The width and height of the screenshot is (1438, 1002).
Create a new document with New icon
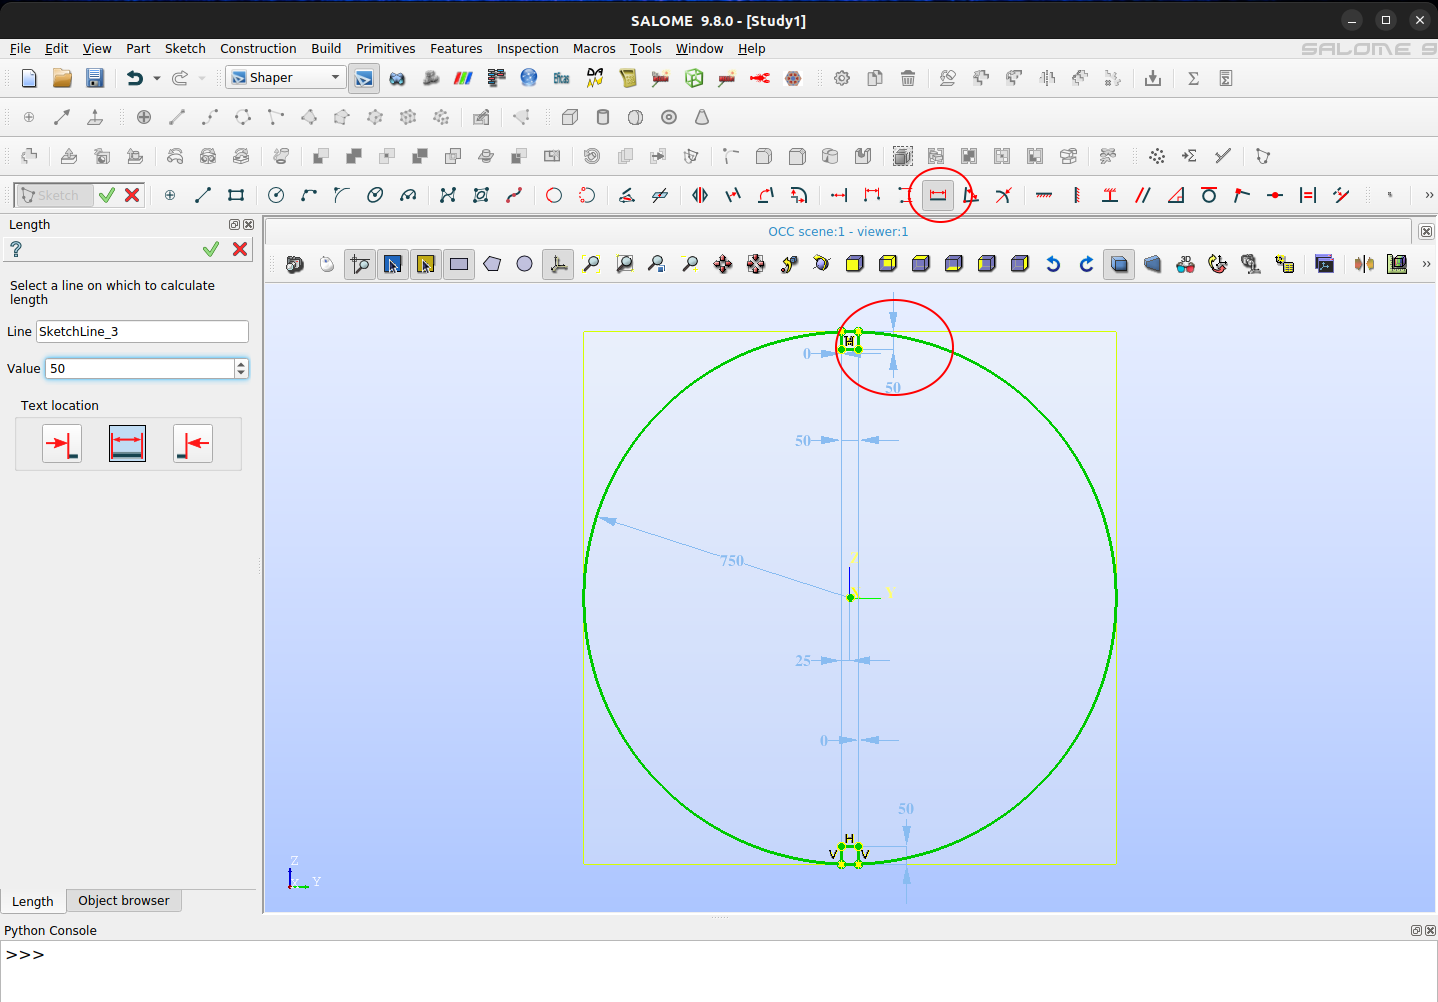click(x=29, y=78)
